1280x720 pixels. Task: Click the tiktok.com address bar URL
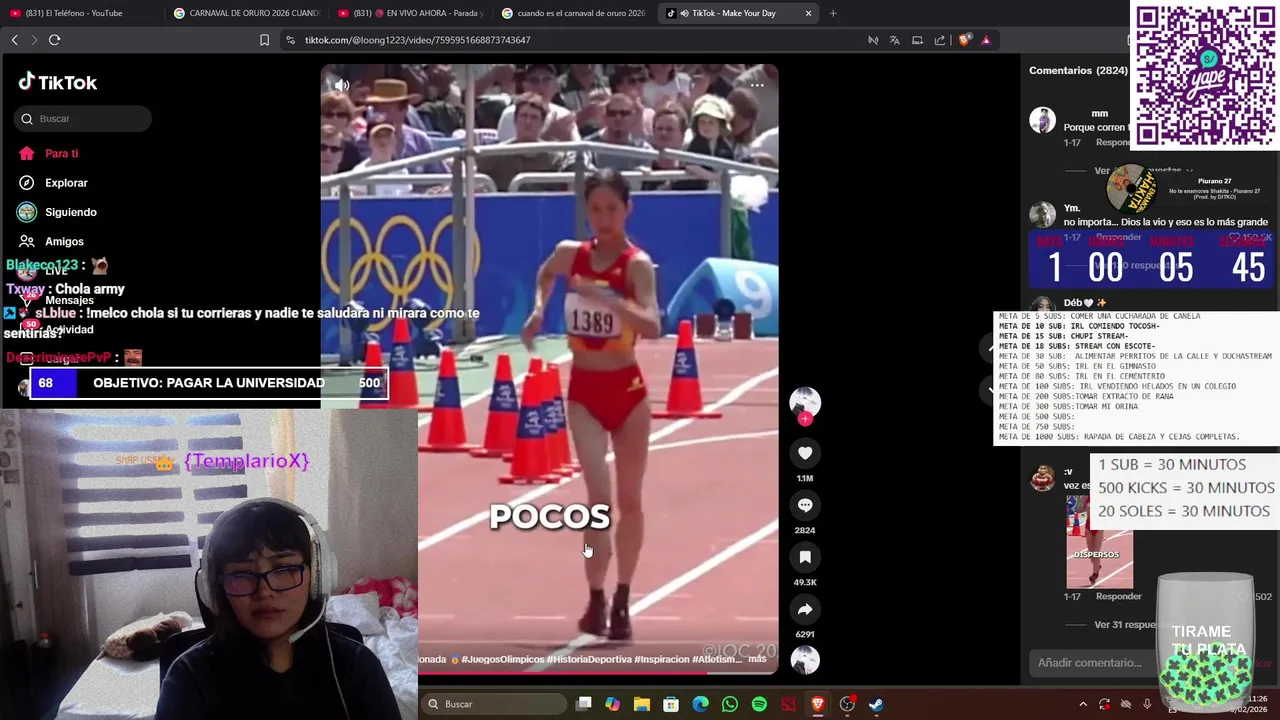[417, 40]
